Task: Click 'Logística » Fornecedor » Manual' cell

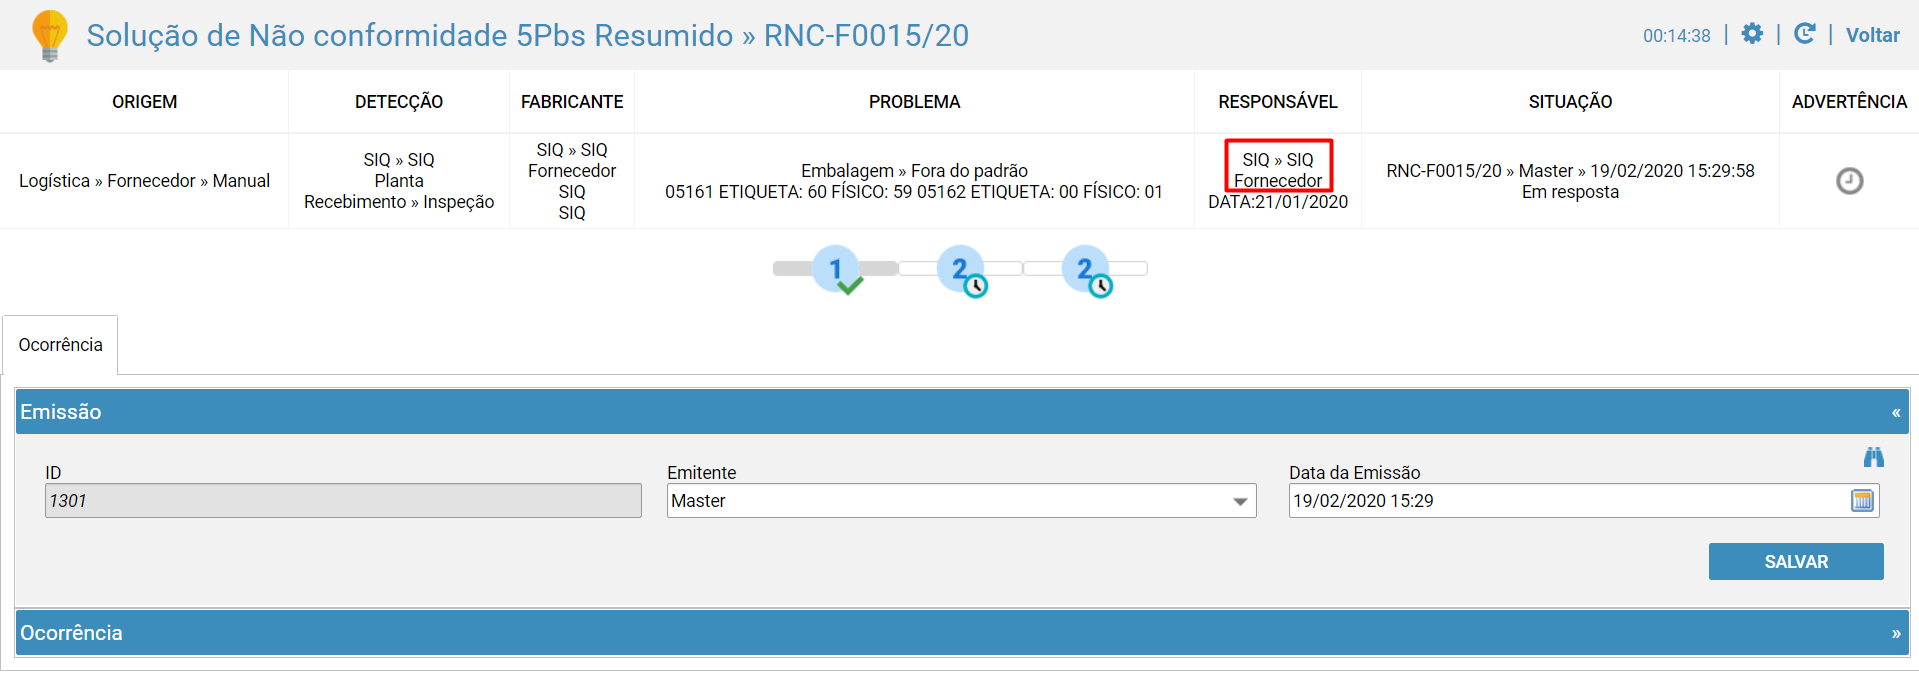Action: tap(144, 181)
